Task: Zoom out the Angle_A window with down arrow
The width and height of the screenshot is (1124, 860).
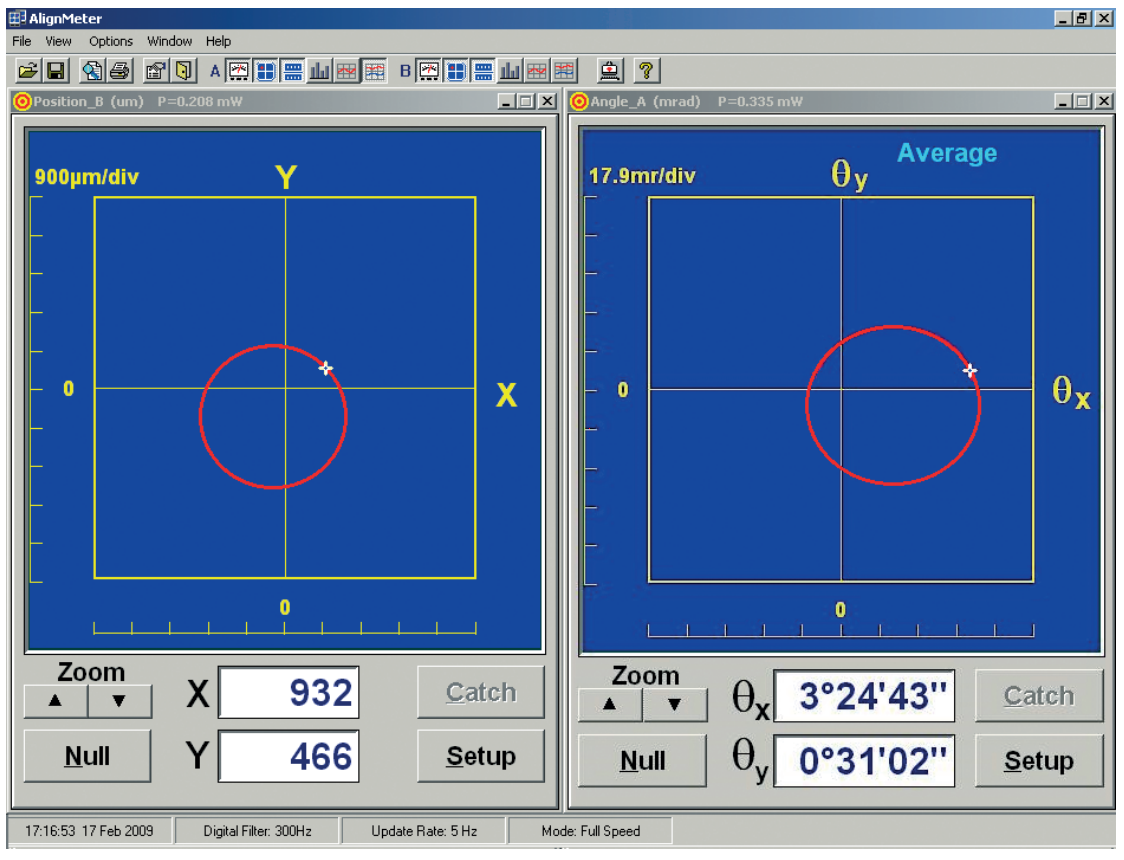Action: click(674, 704)
